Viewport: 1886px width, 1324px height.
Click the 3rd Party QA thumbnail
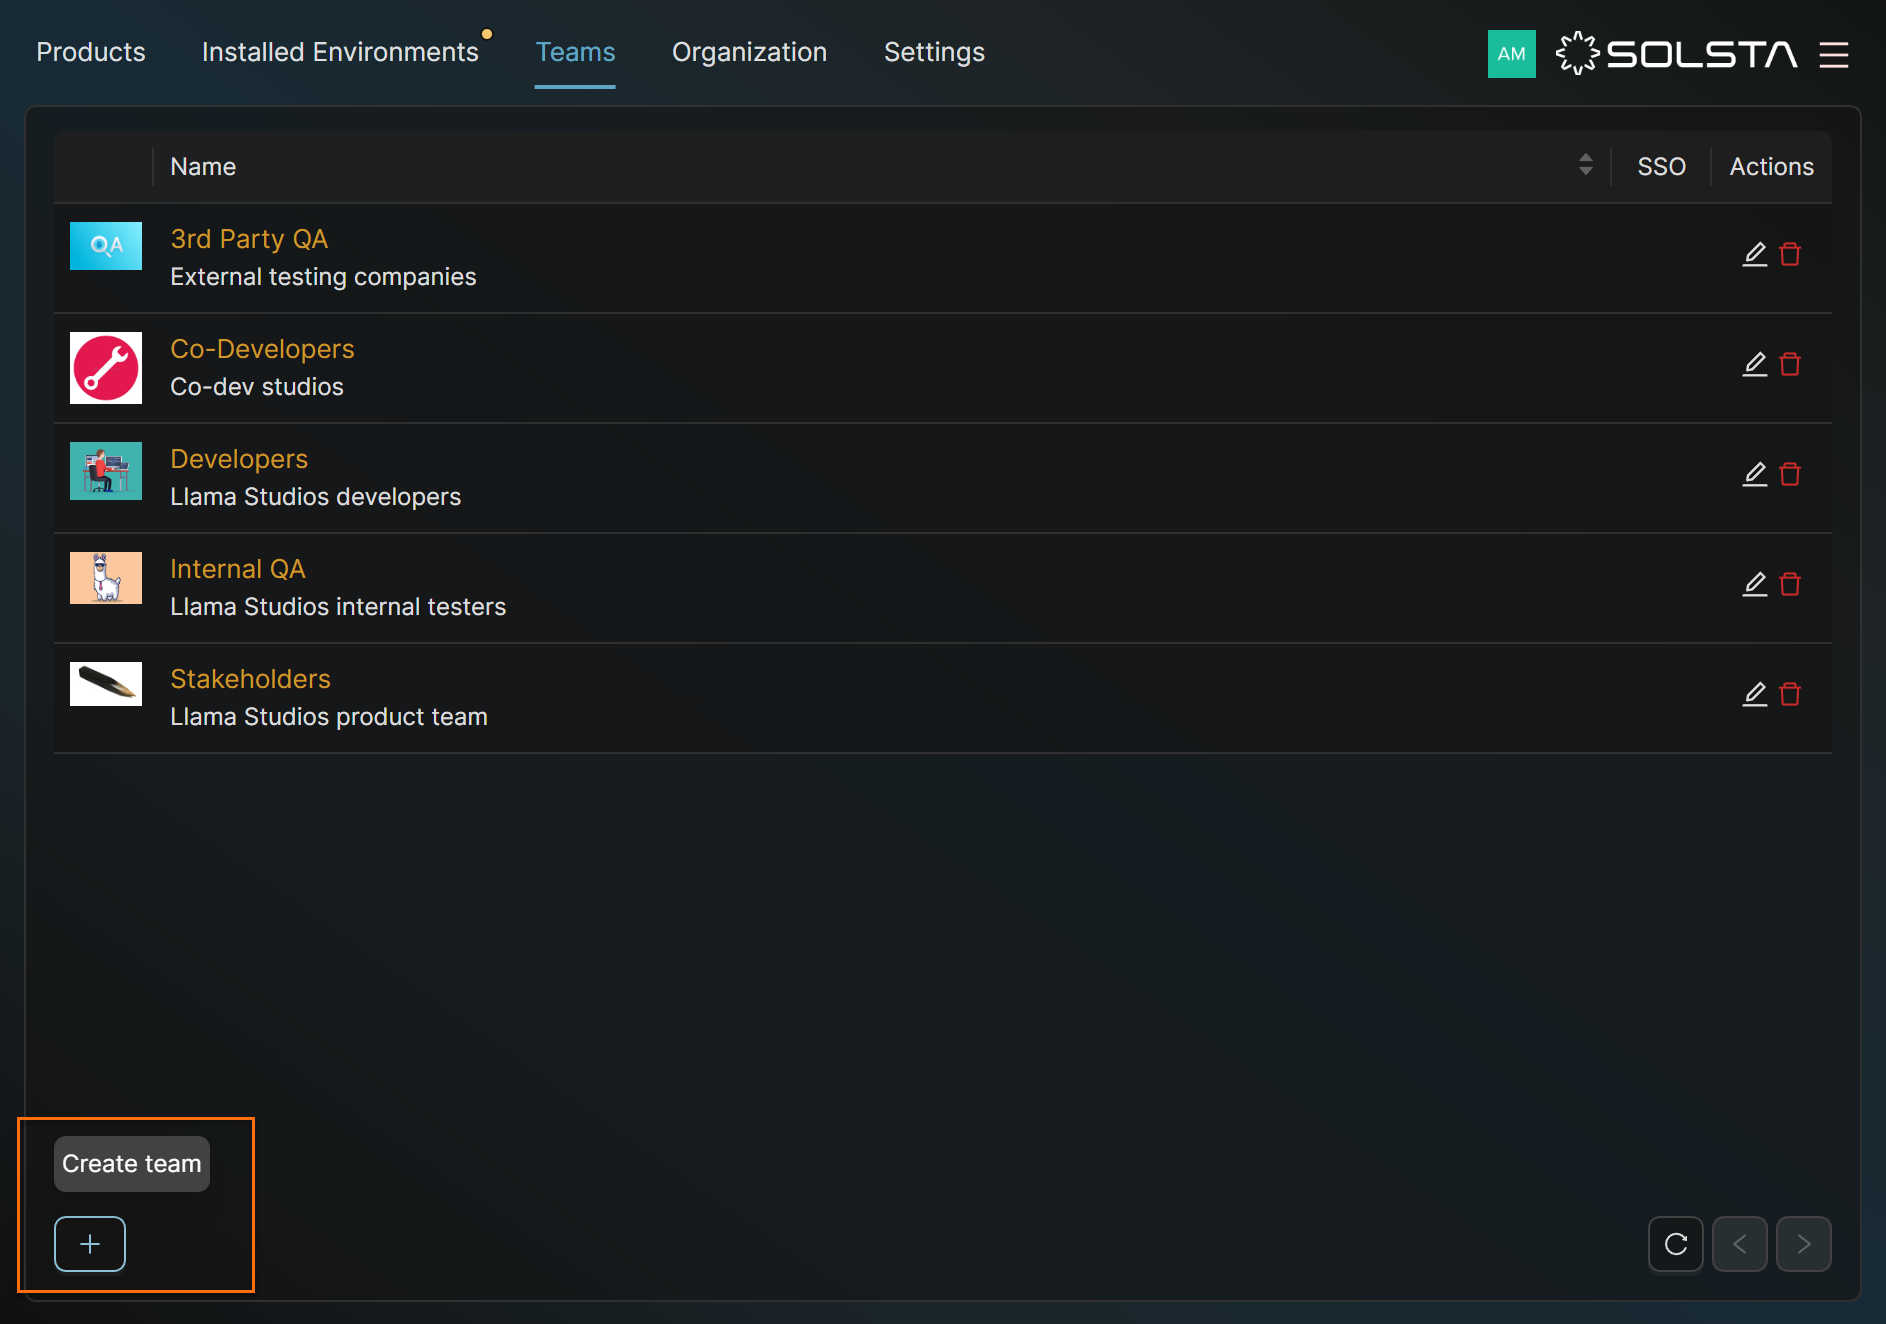106,246
